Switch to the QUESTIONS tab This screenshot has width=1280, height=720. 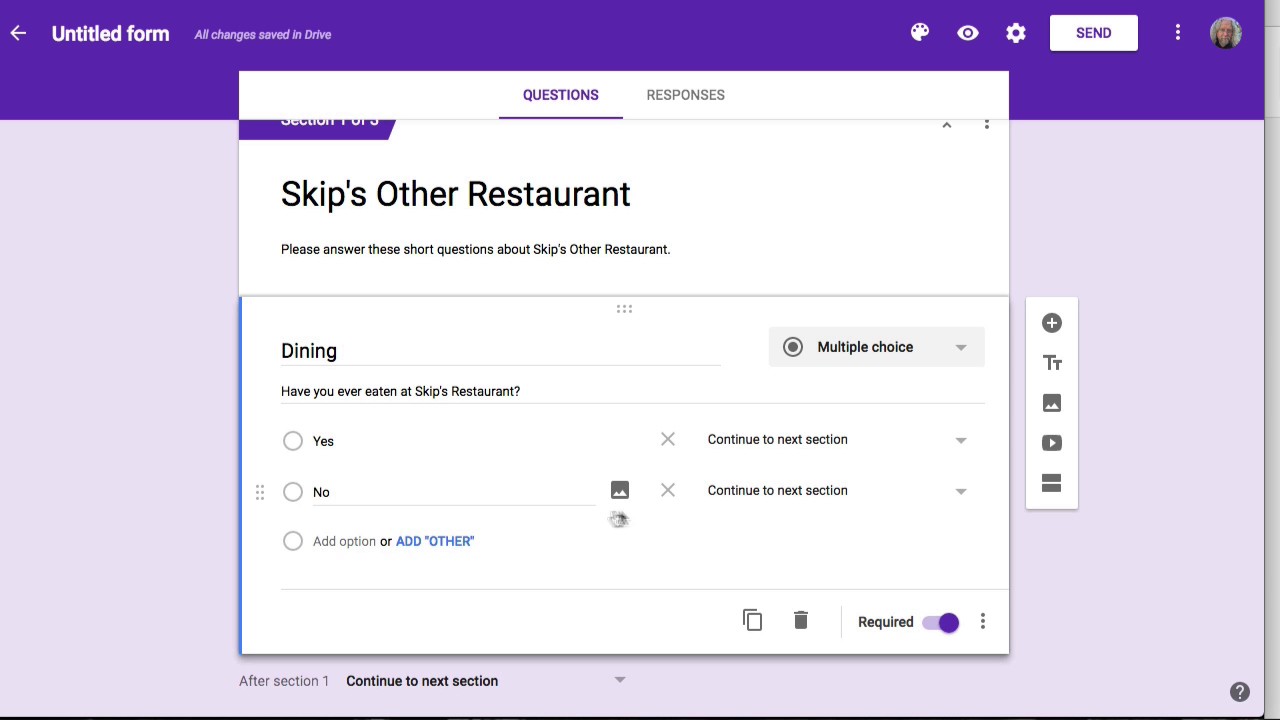(561, 95)
